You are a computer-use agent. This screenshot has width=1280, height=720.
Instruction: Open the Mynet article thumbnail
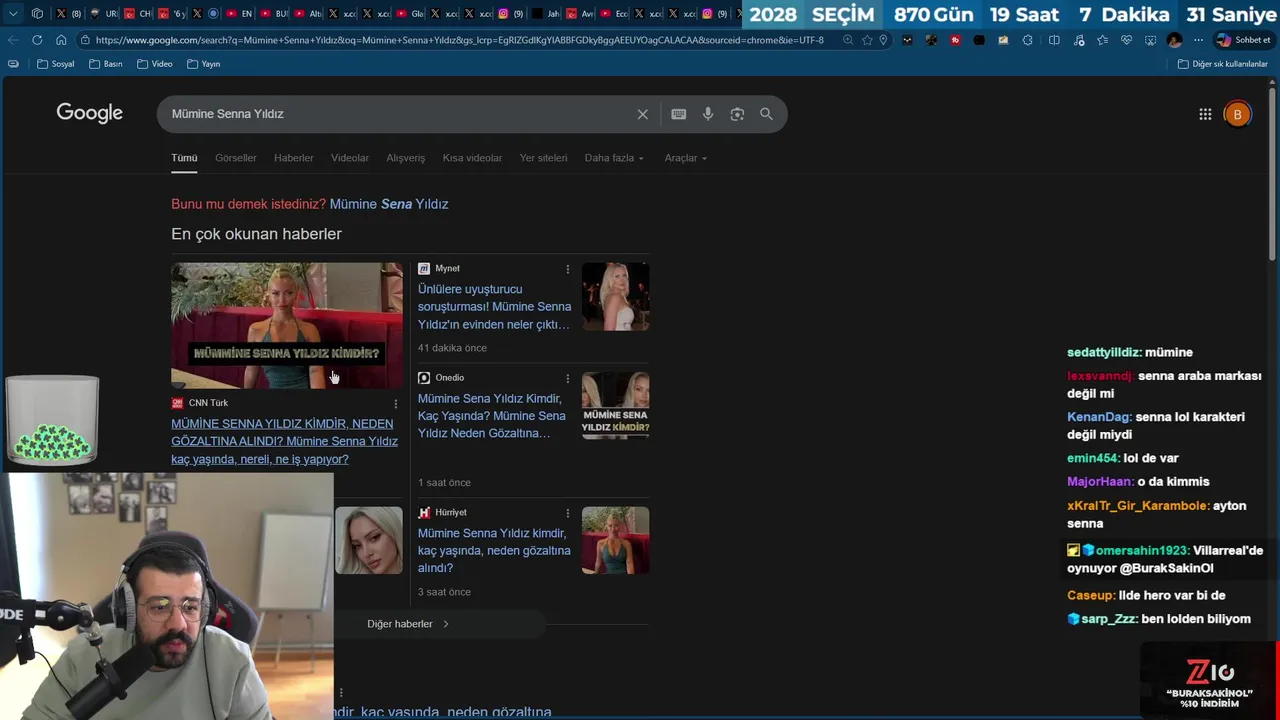tap(616, 296)
